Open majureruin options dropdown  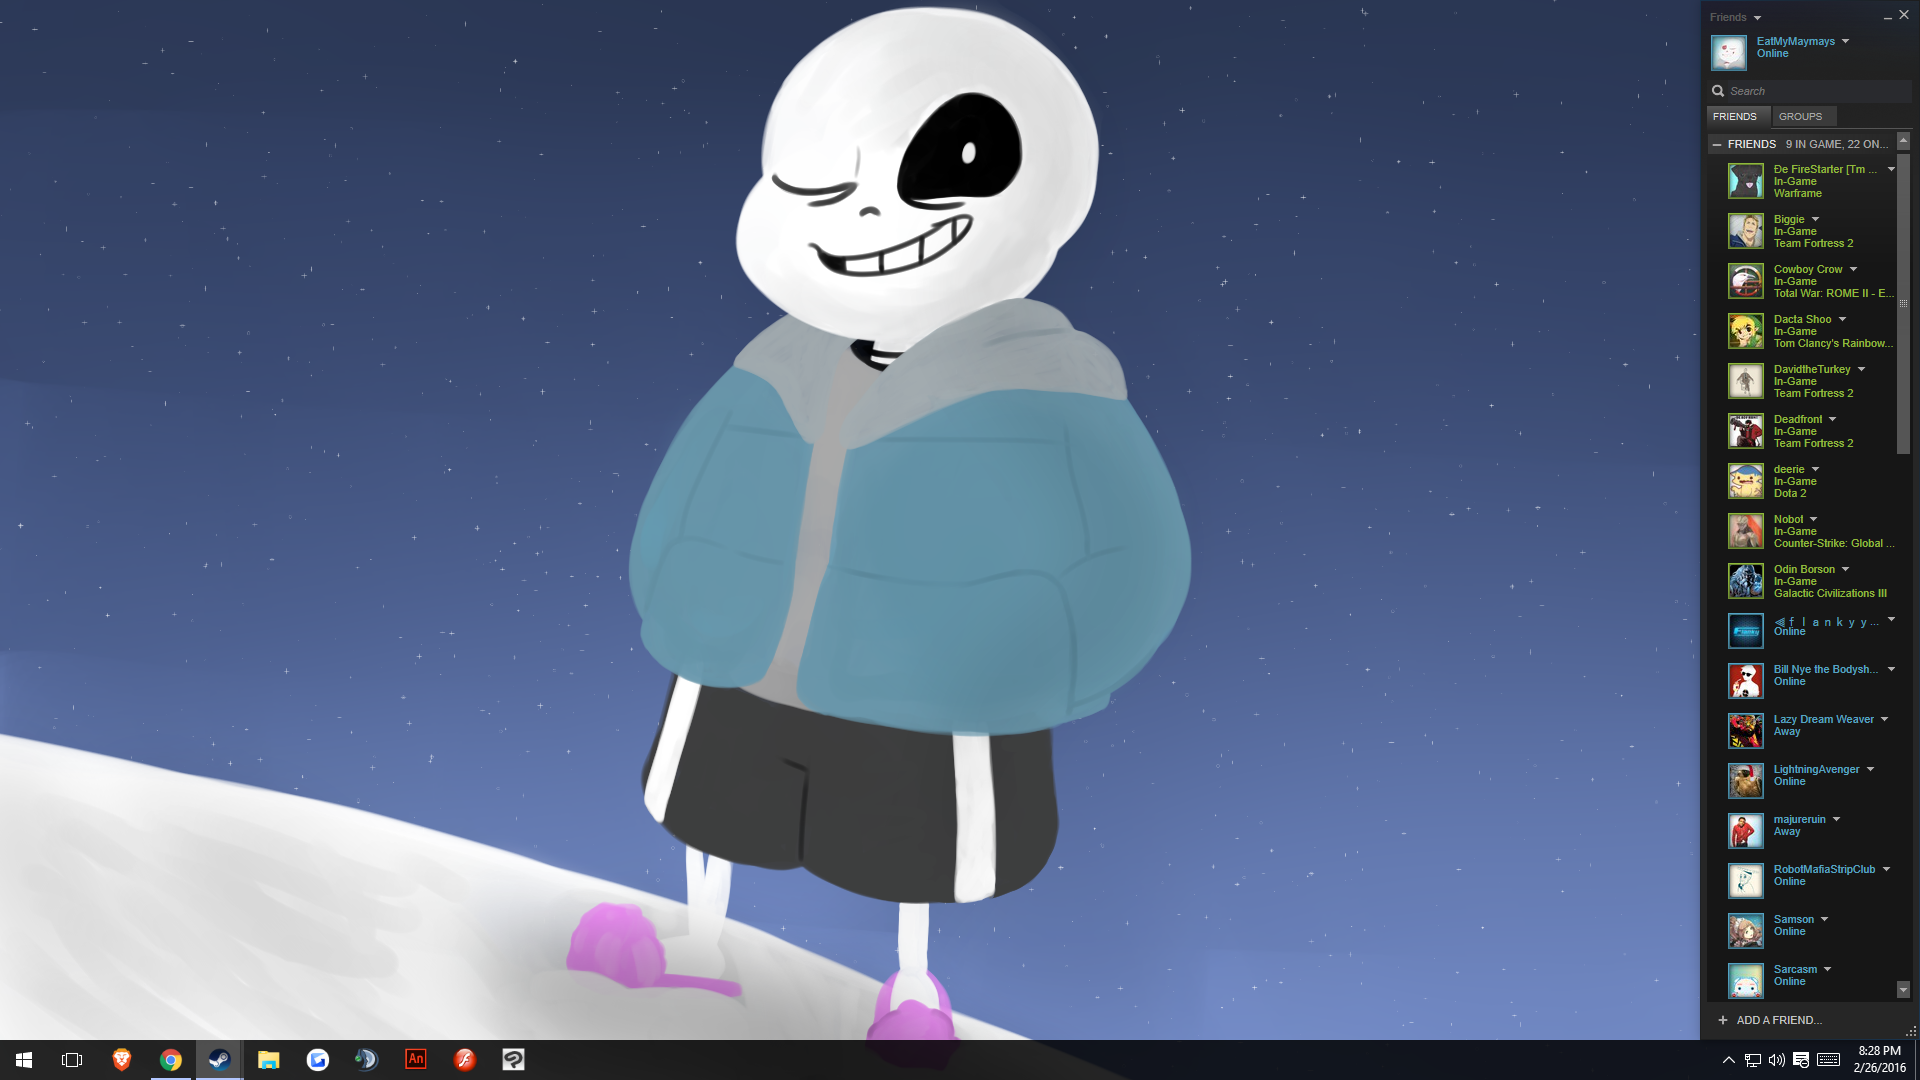click(1836, 819)
